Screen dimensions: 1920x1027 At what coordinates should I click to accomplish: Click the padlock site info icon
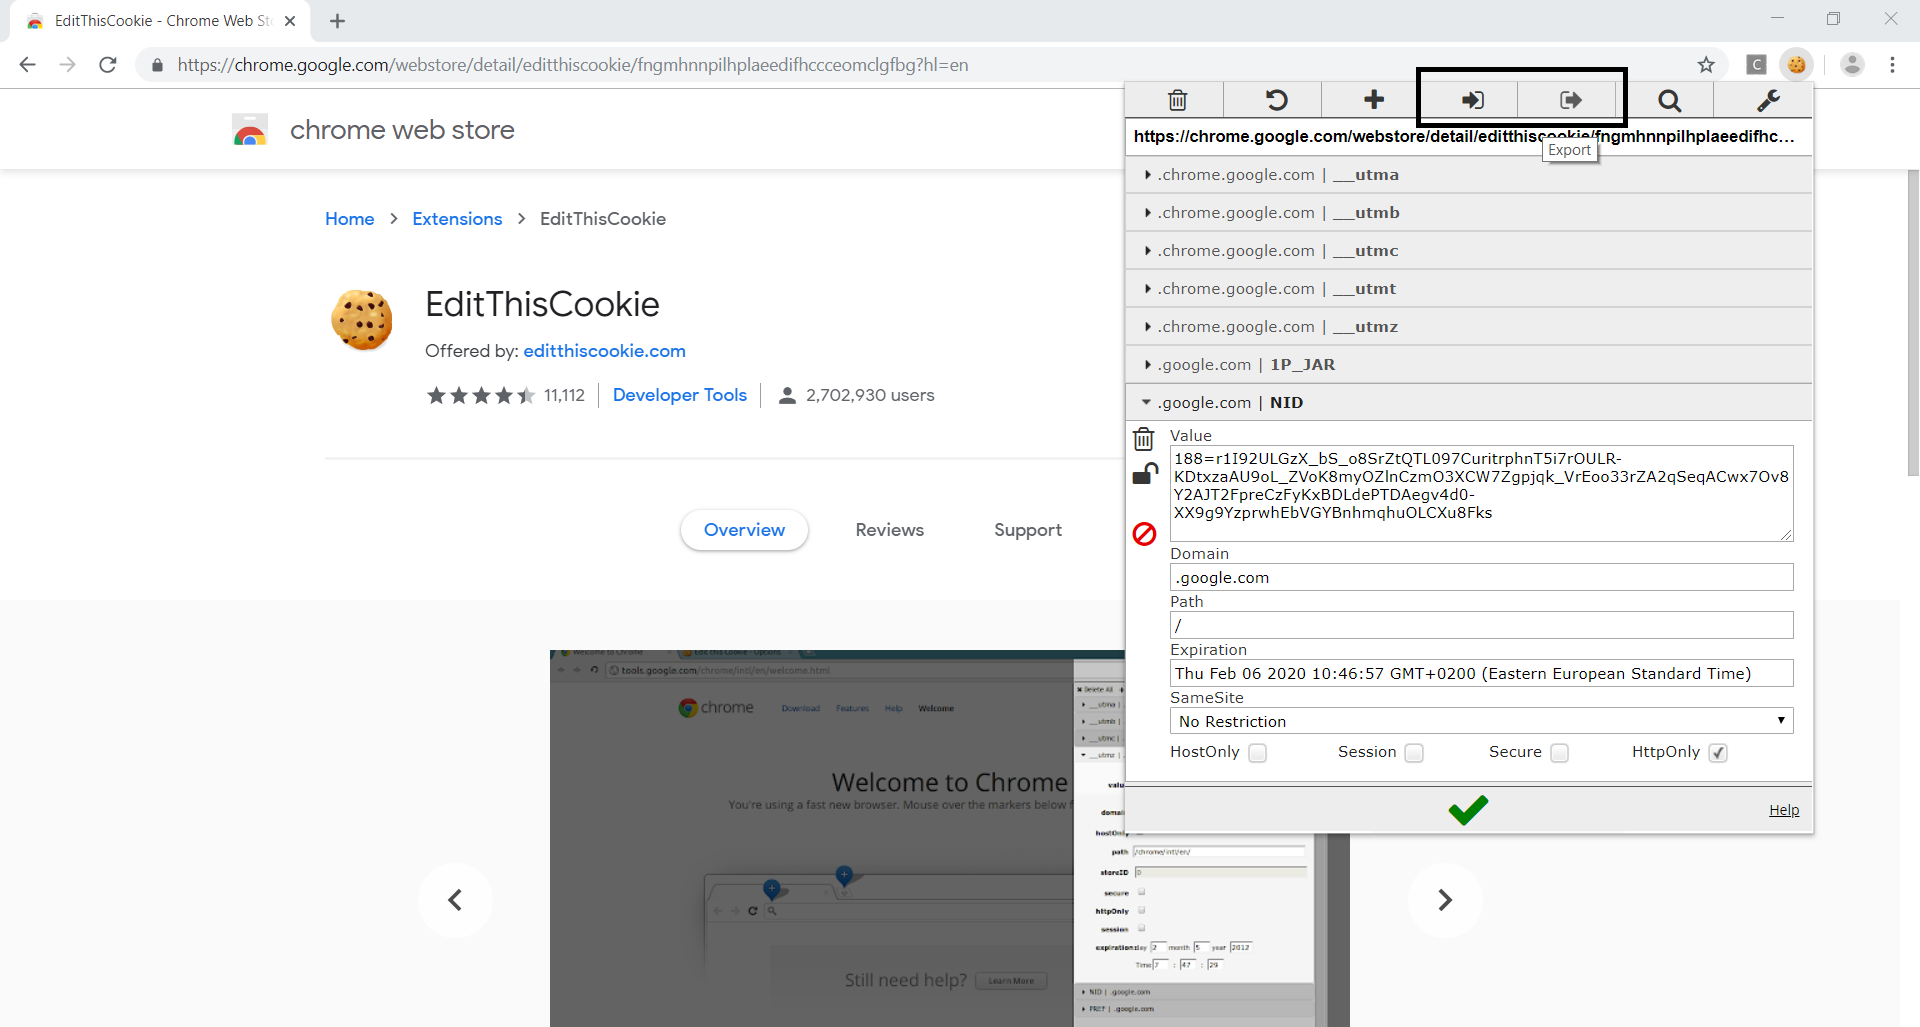(x=157, y=65)
